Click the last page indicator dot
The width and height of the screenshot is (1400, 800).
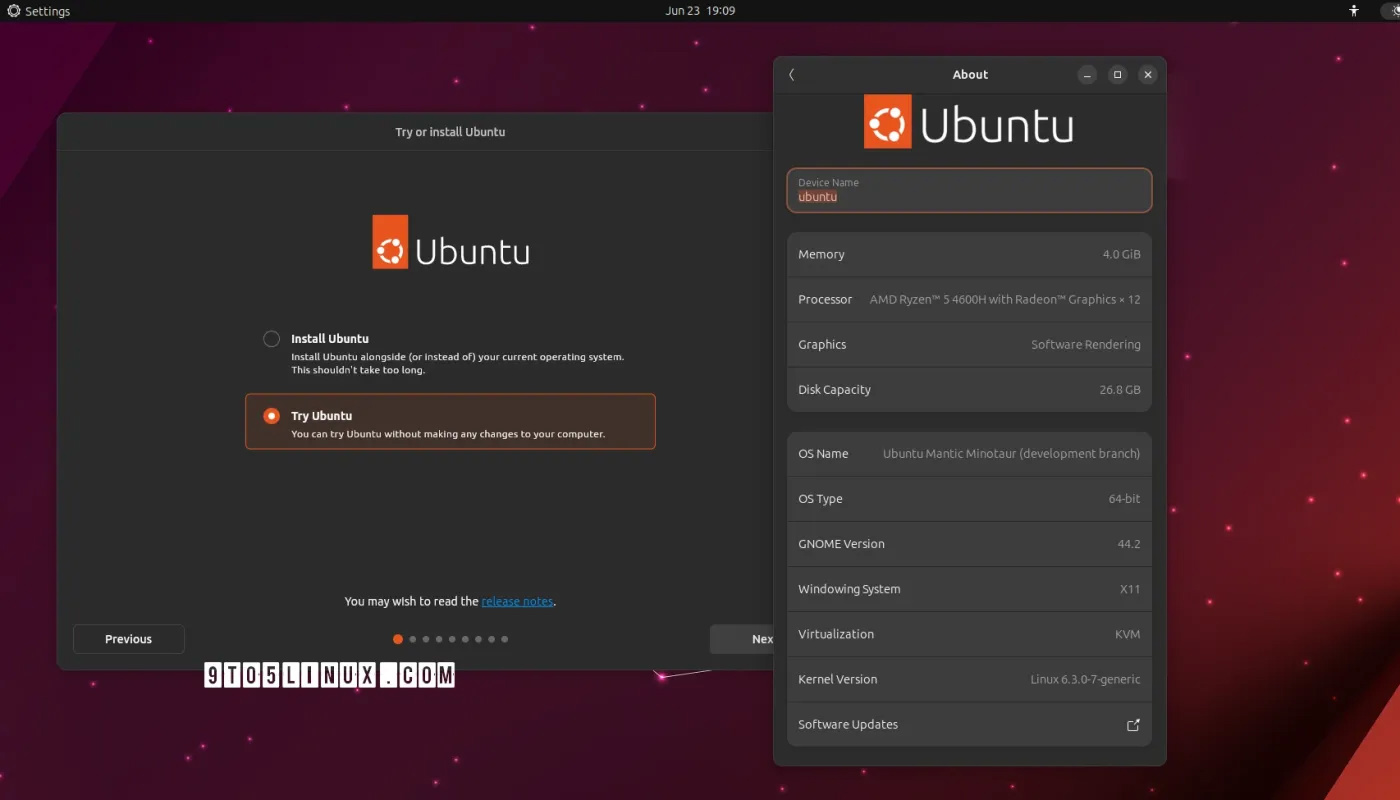pos(504,638)
